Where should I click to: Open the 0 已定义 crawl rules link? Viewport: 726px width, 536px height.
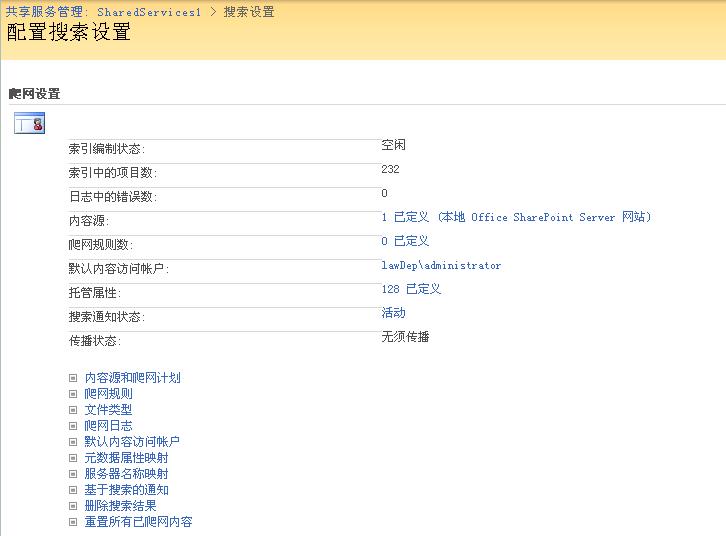[x=405, y=241]
